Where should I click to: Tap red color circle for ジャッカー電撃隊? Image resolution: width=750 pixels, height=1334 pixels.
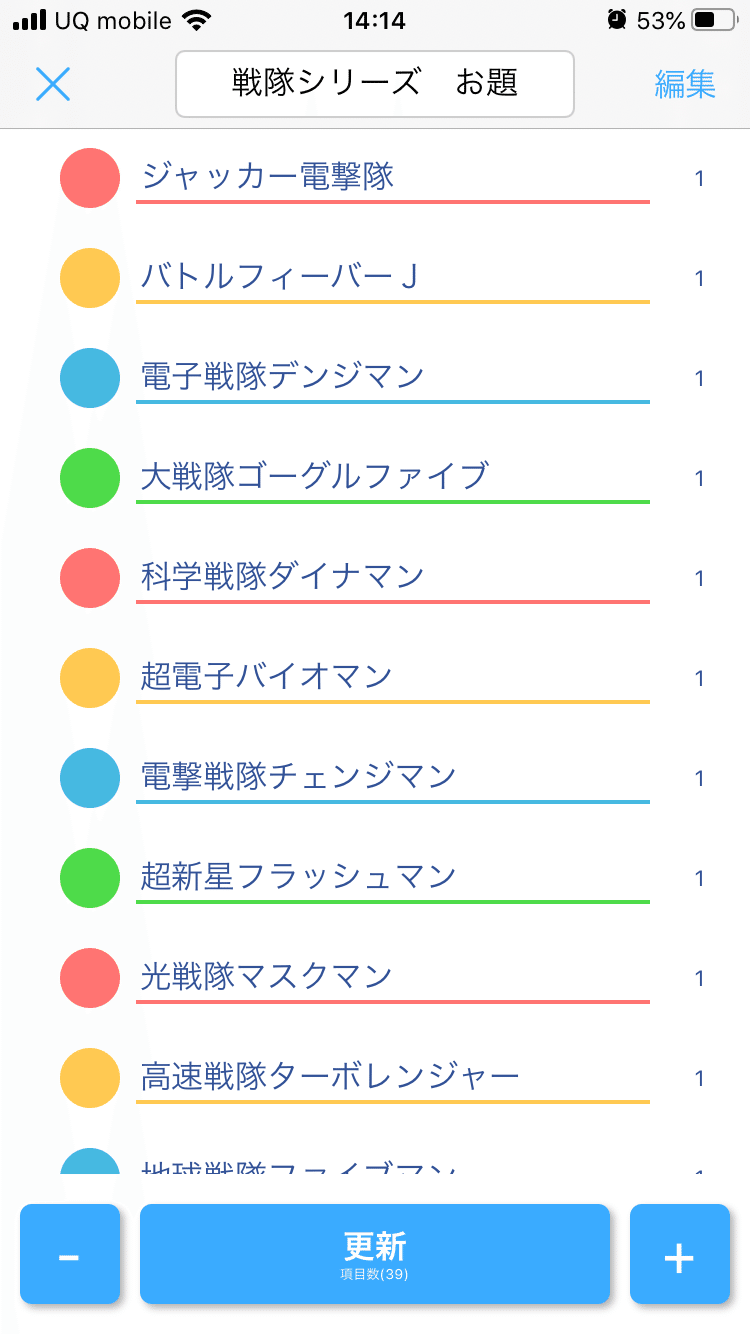point(90,178)
